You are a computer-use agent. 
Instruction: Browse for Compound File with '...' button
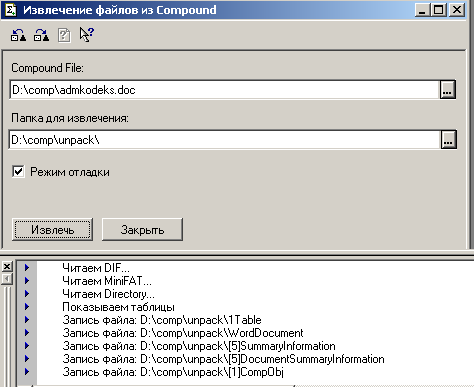coord(447,89)
